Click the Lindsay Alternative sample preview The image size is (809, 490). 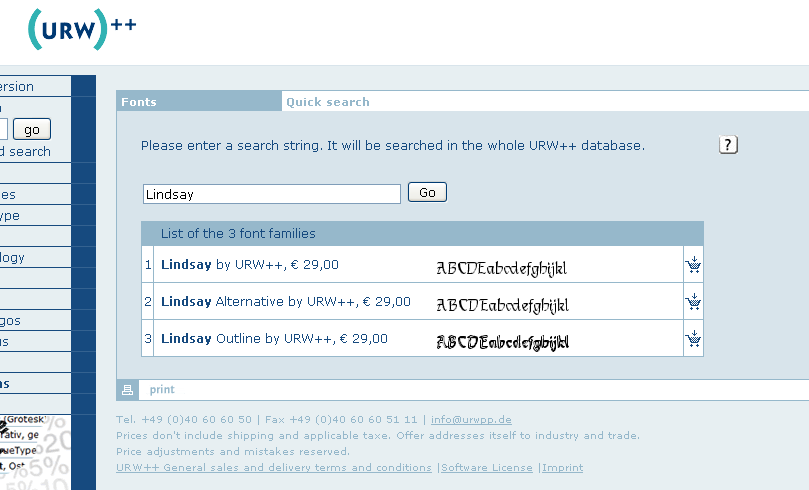[503, 305]
